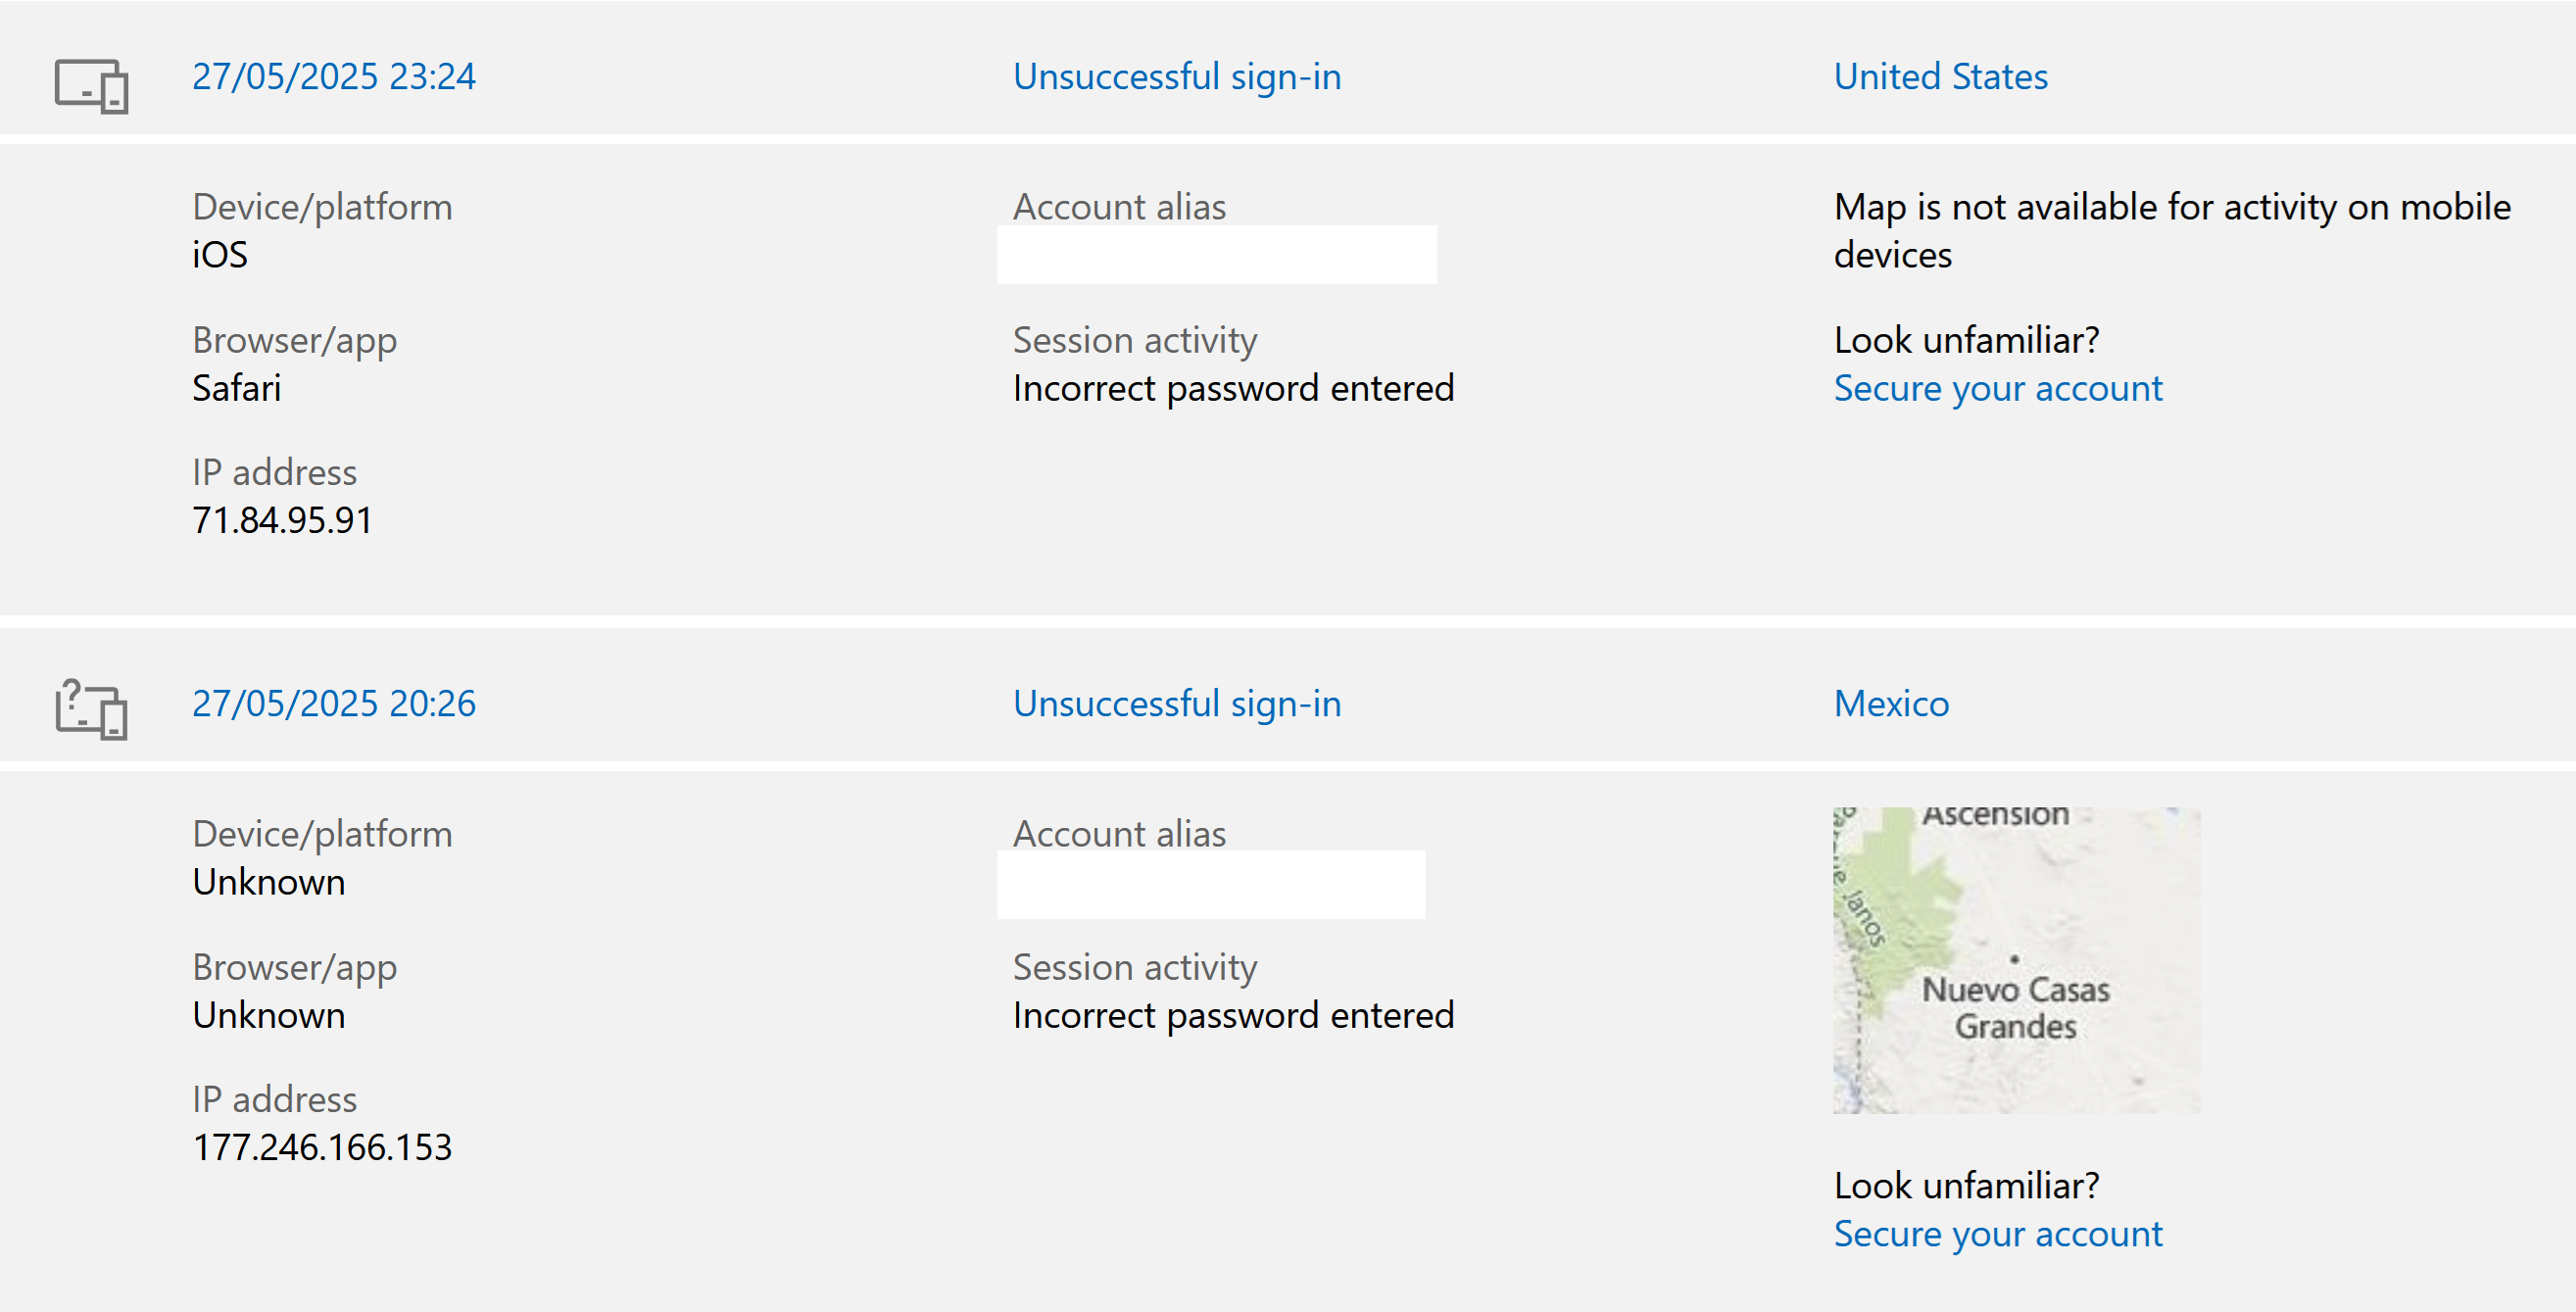Click the IP address 71.84.95.91

coord(282,520)
